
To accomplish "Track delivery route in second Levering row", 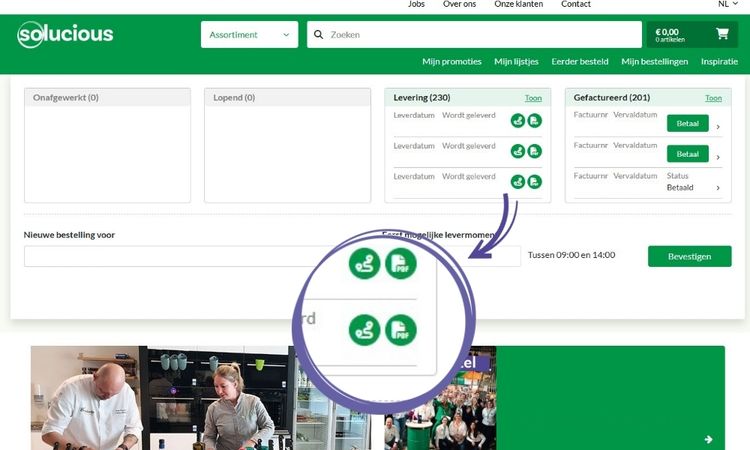I will (518, 151).
